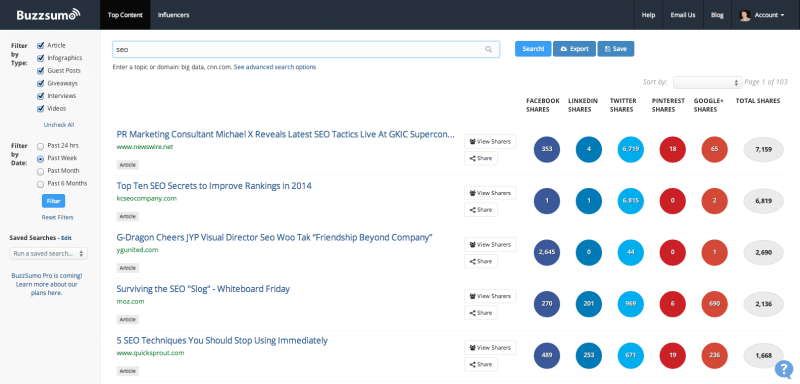The width and height of the screenshot is (800, 384).
Task: Open the Help menu item
Action: click(x=648, y=15)
